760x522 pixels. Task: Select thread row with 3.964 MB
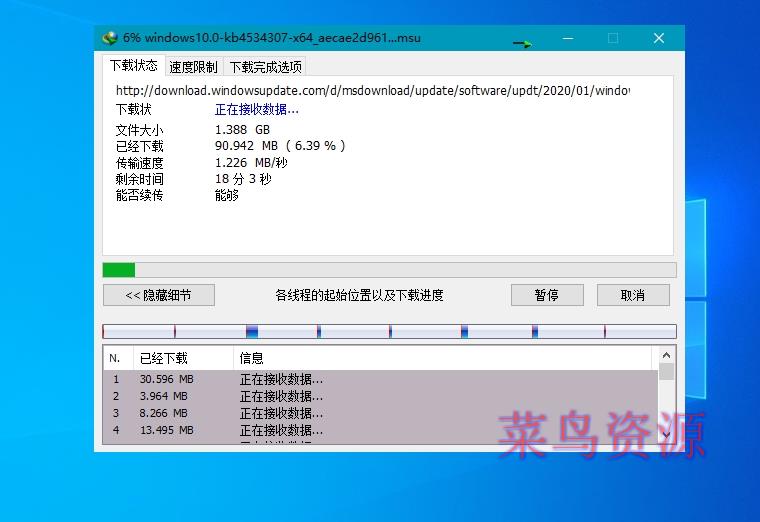pos(380,396)
